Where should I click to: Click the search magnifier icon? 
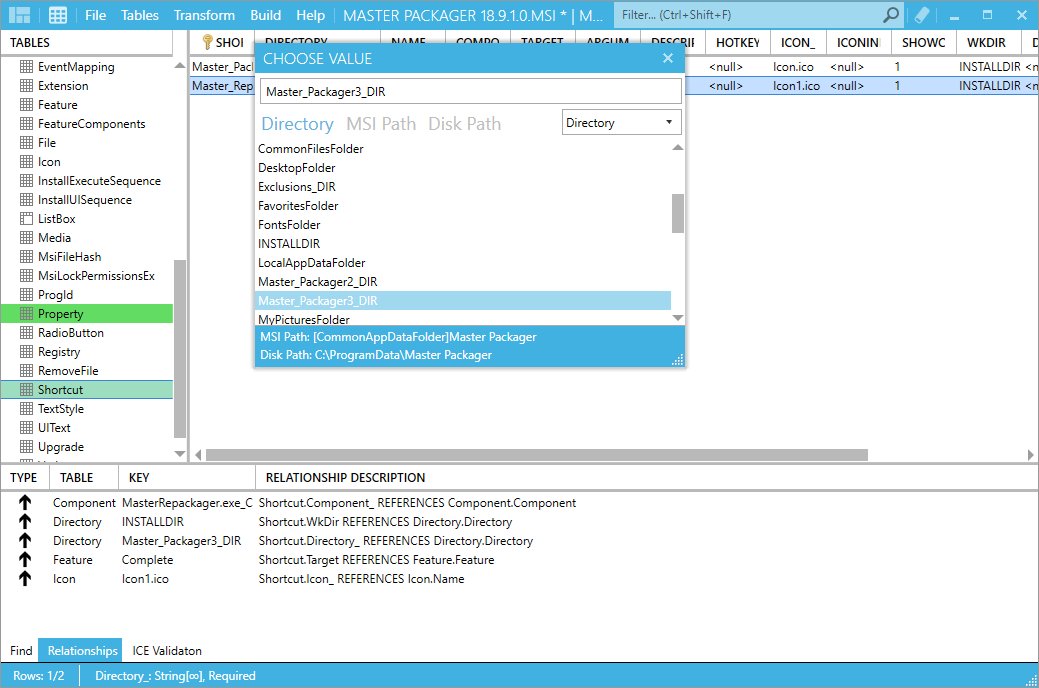point(891,15)
